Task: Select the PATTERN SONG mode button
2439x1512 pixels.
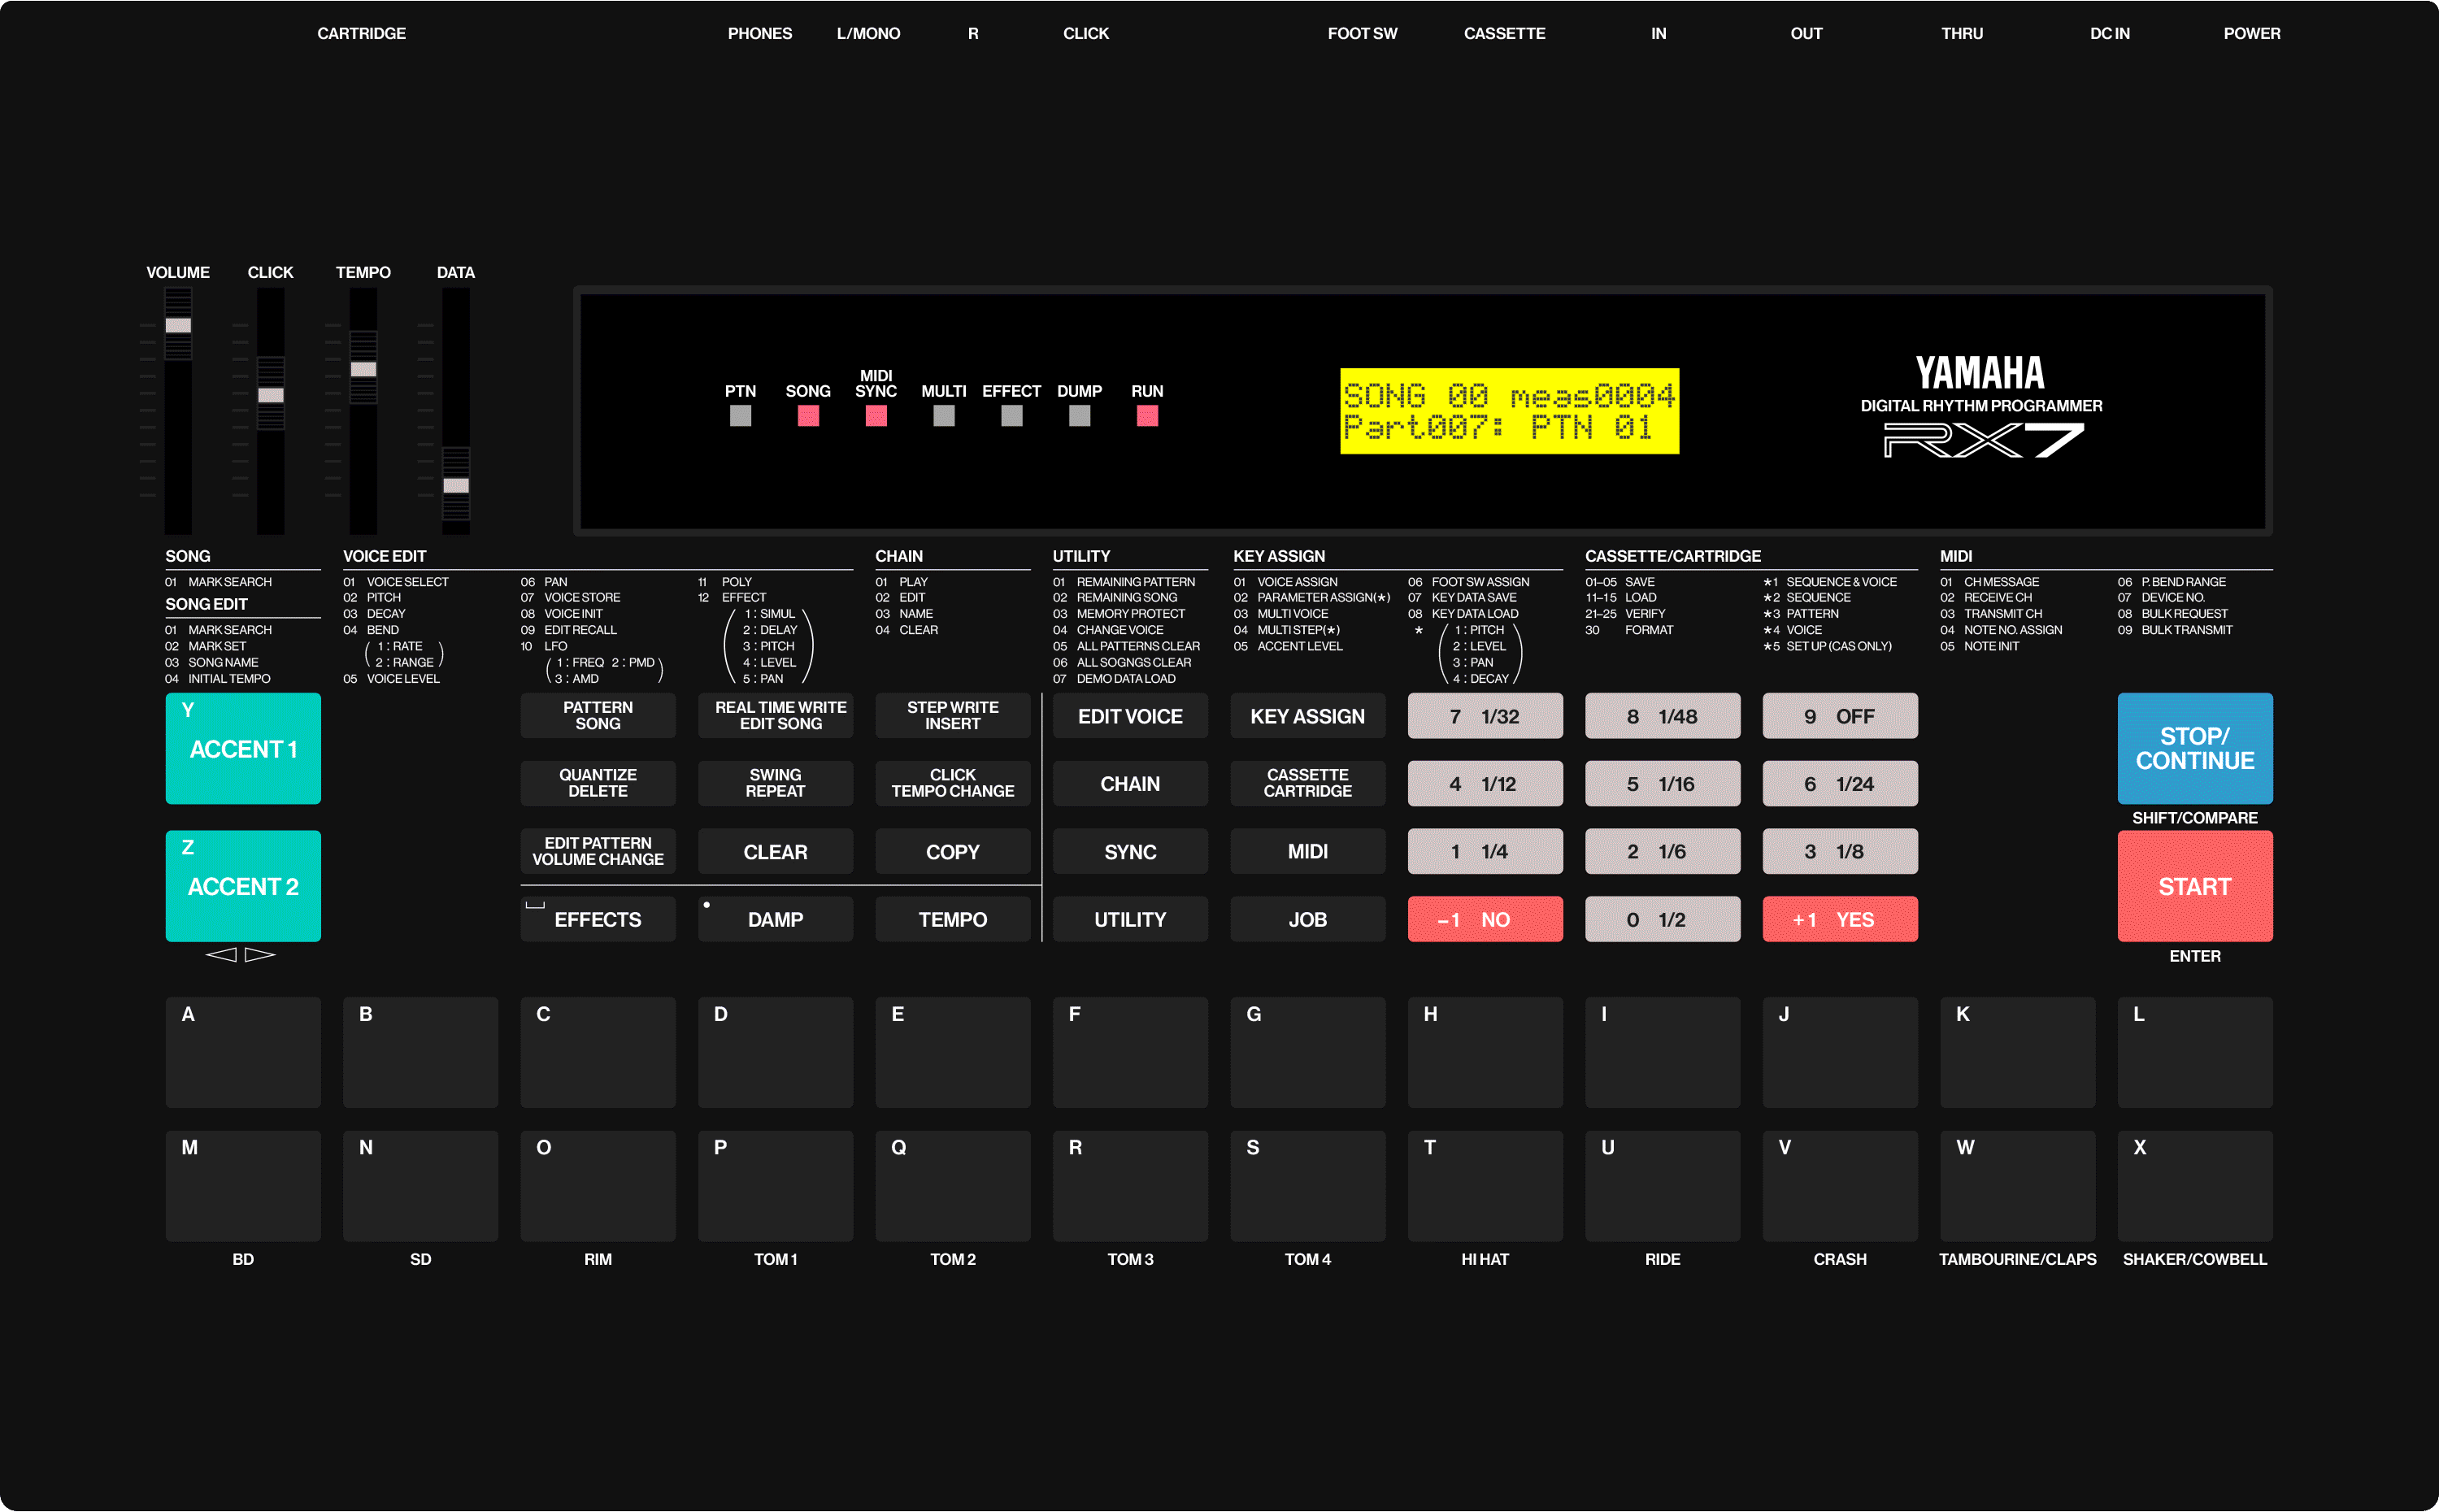Action: 598,716
